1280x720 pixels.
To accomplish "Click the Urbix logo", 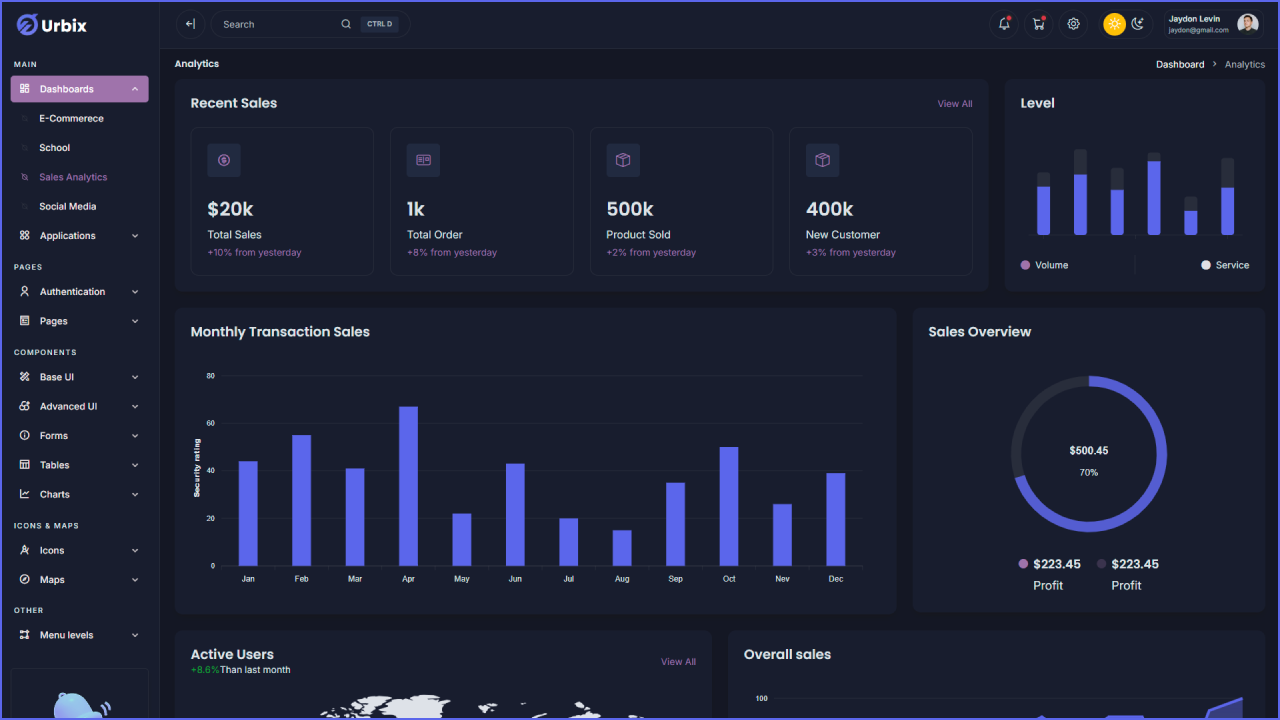I will coord(50,24).
